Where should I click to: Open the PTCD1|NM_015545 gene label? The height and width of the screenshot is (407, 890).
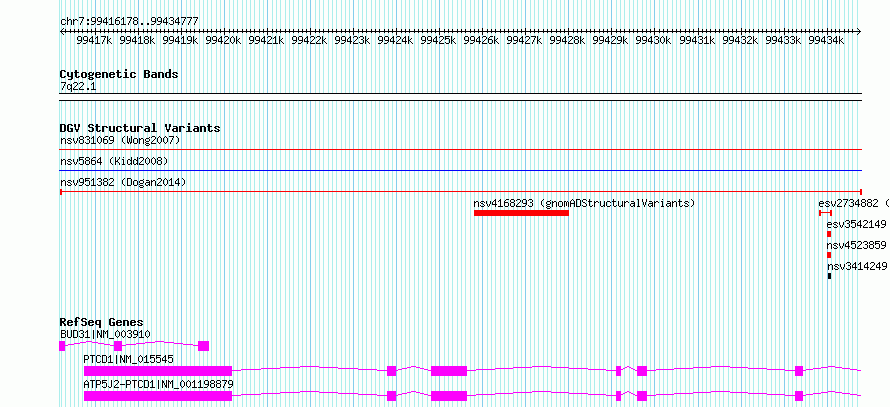tap(128, 359)
